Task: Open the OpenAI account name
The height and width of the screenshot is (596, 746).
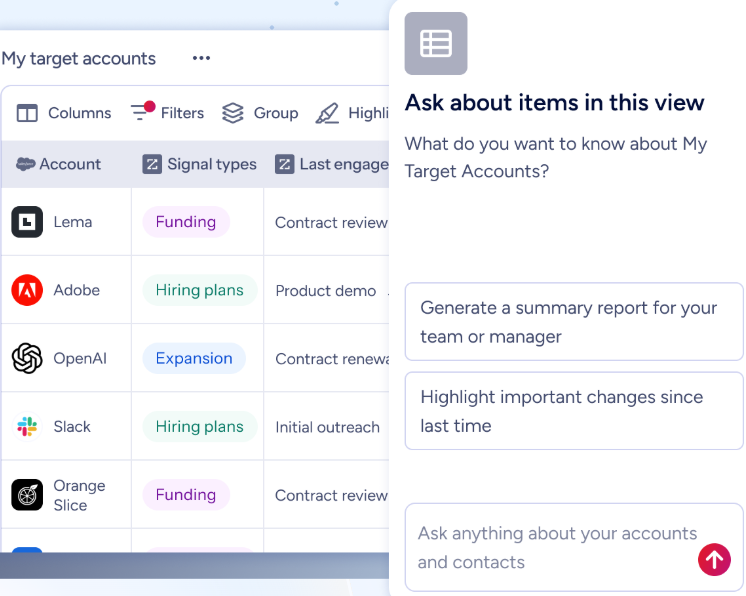Action: [x=80, y=358]
